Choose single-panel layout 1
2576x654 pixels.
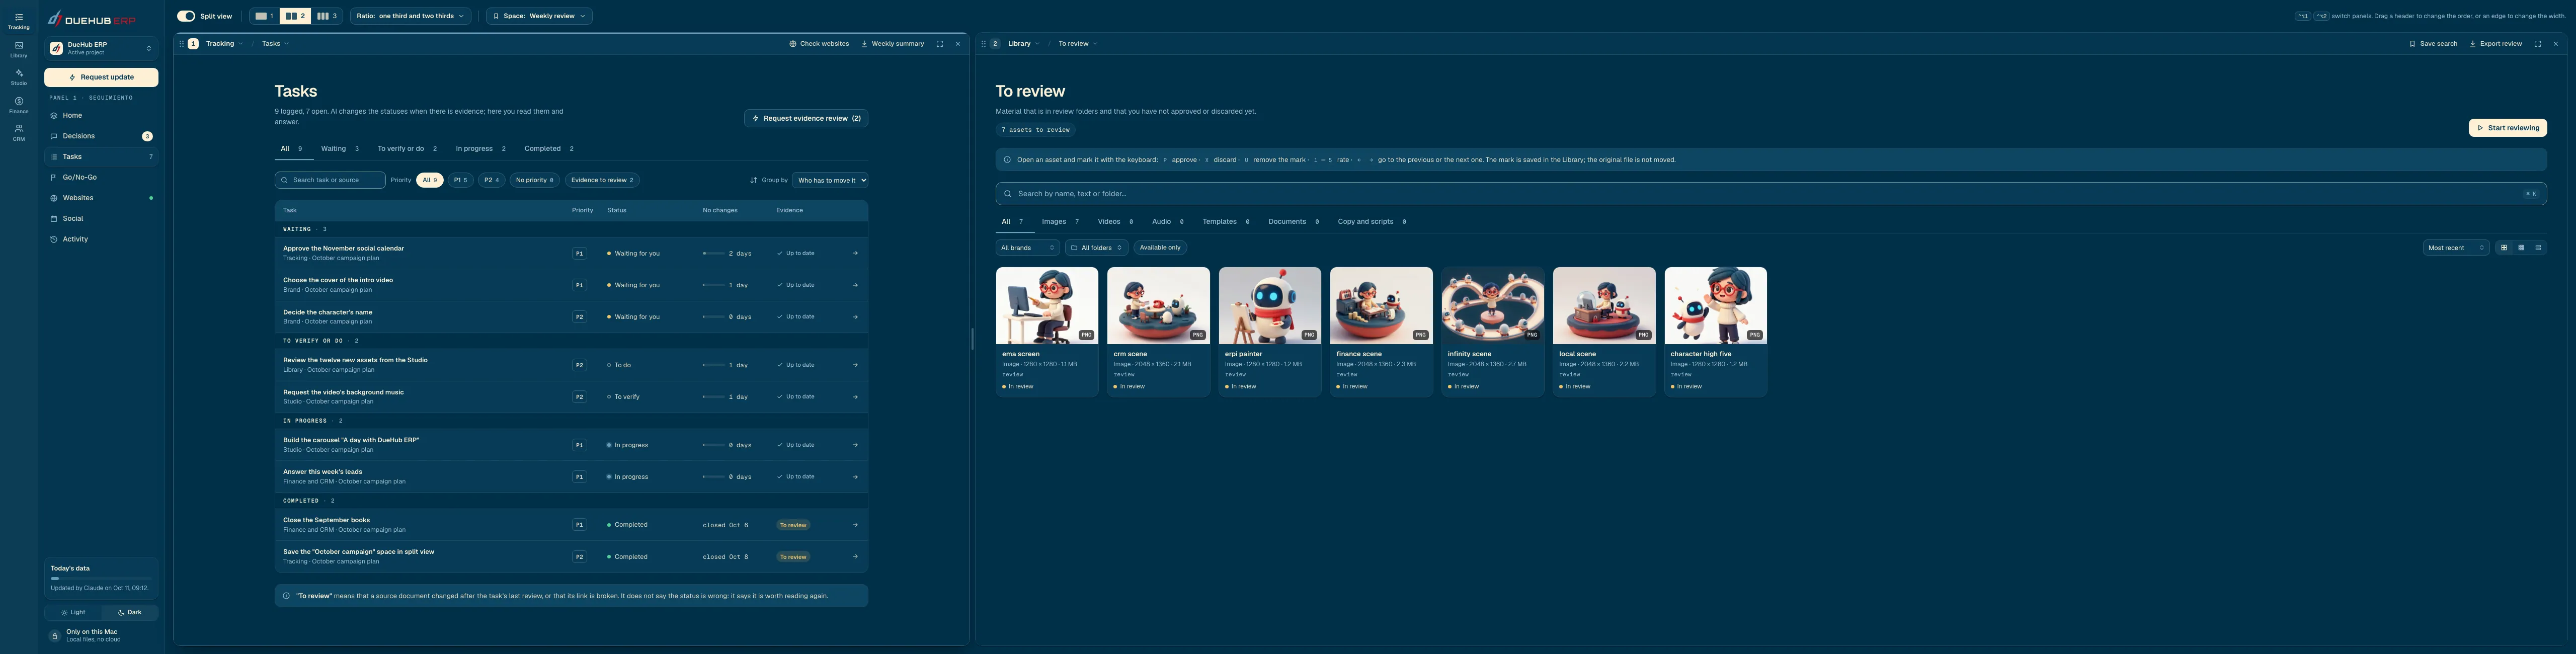(x=264, y=16)
